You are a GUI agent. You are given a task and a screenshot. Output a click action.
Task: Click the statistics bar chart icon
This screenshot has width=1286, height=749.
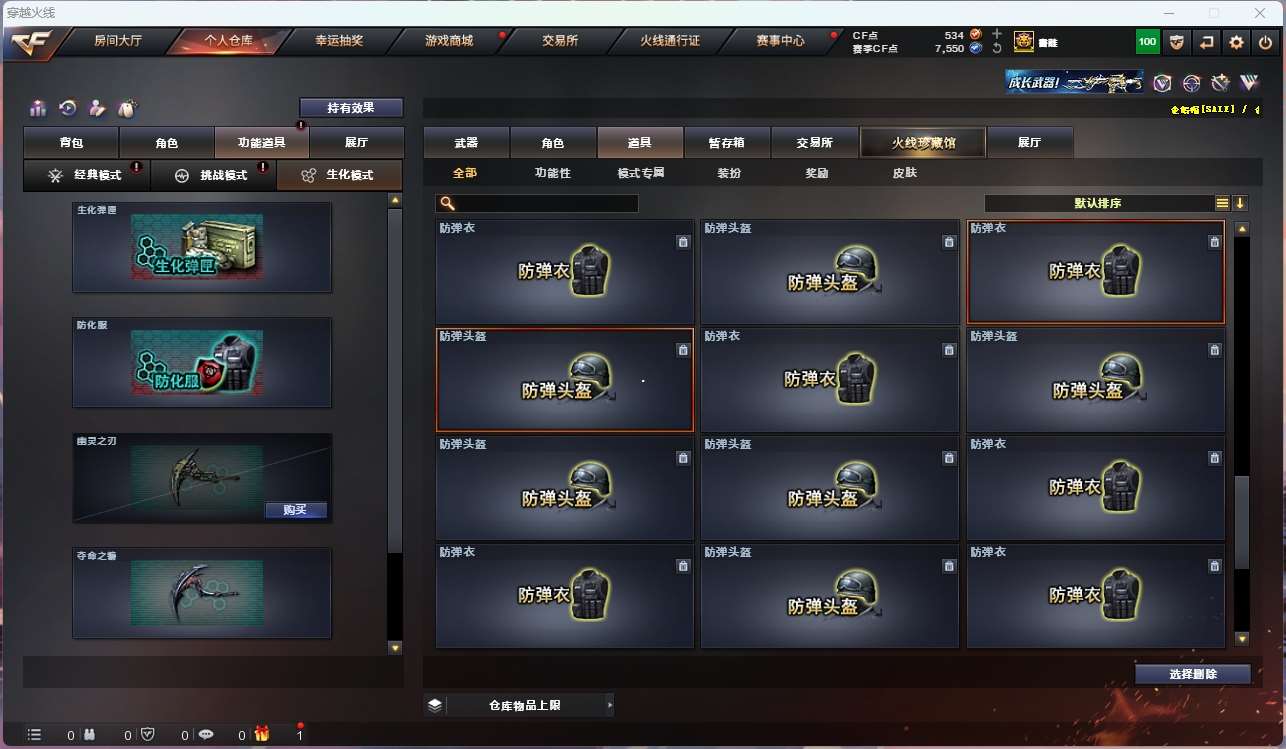(x=38, y=108)
